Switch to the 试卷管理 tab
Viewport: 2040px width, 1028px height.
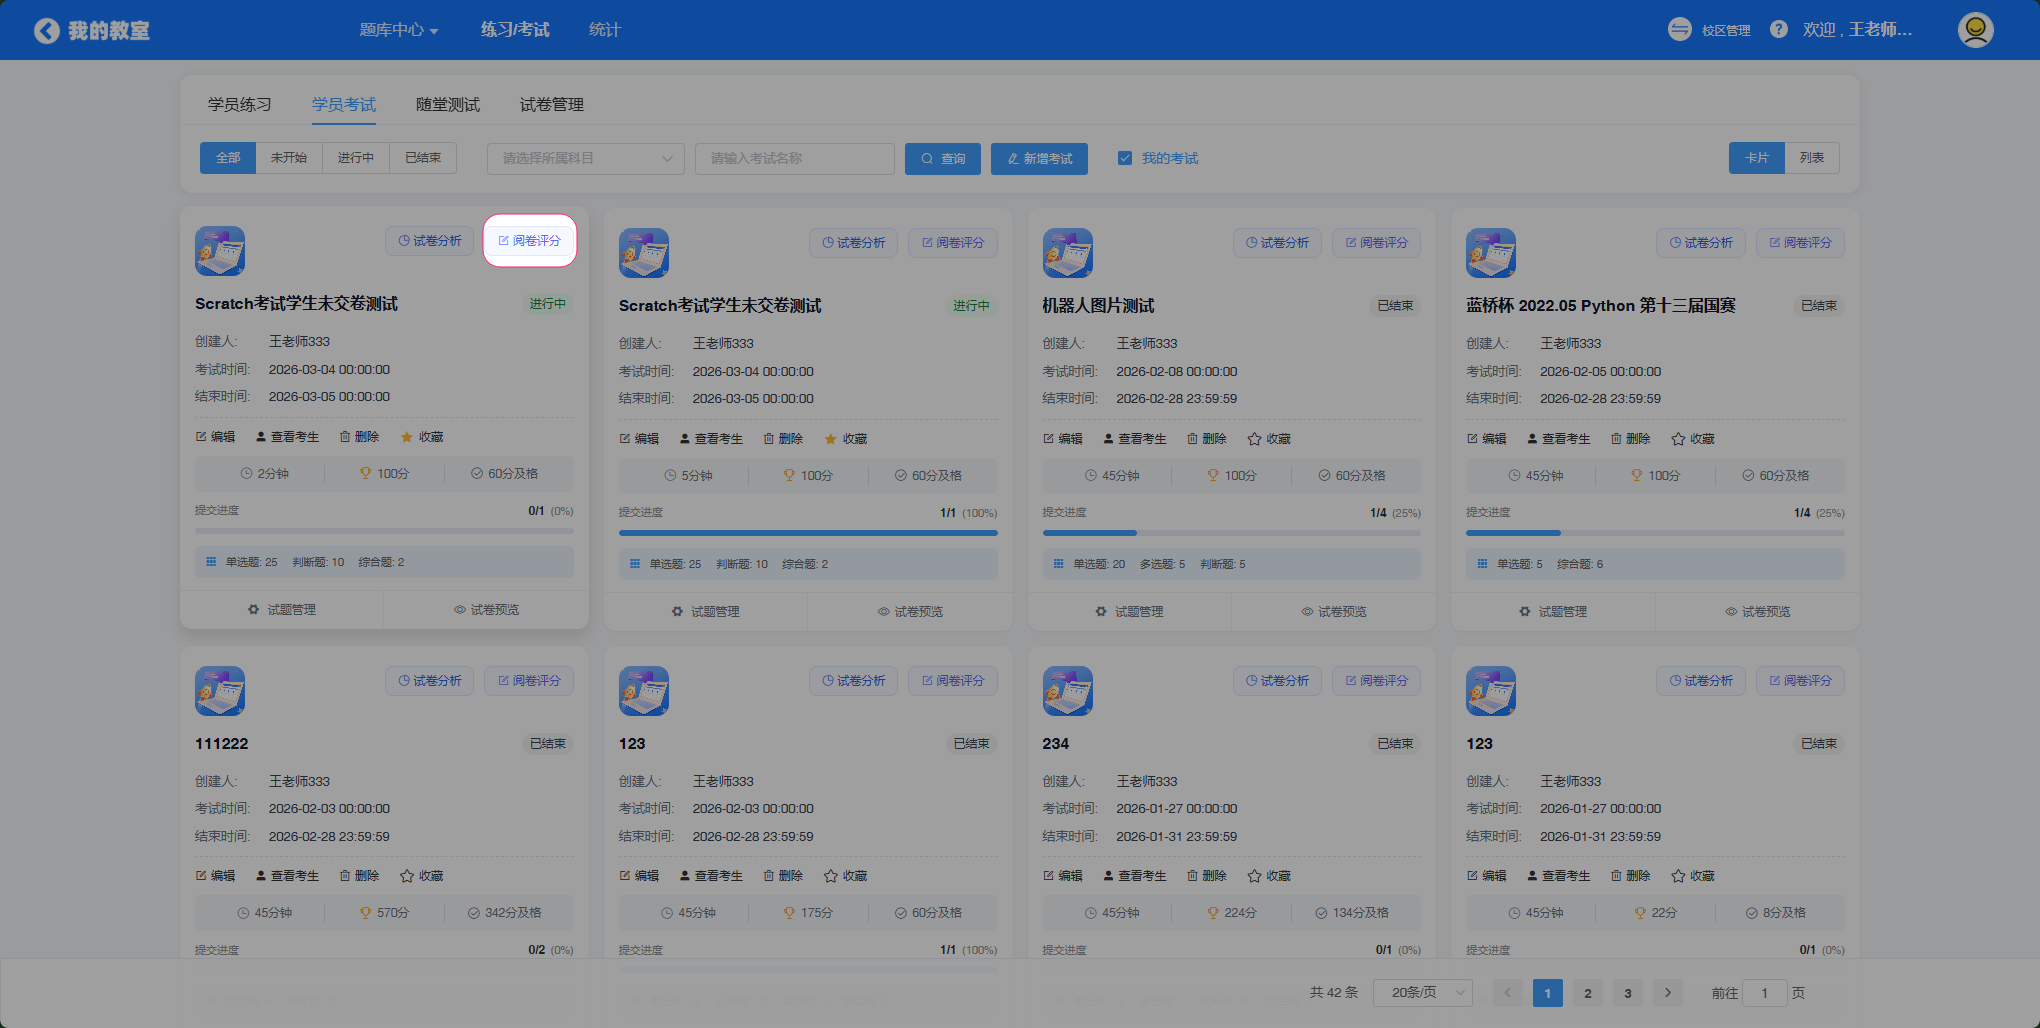click(551, 105)
